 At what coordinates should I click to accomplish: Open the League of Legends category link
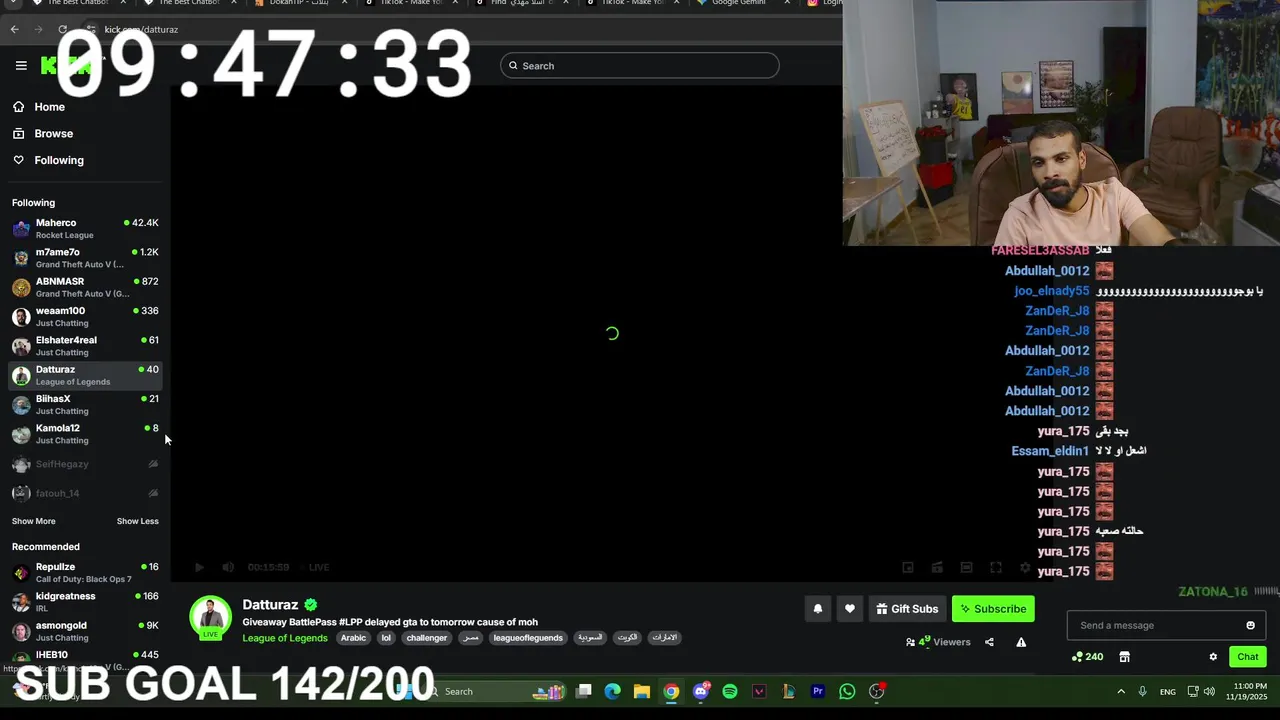coord(285,638)
